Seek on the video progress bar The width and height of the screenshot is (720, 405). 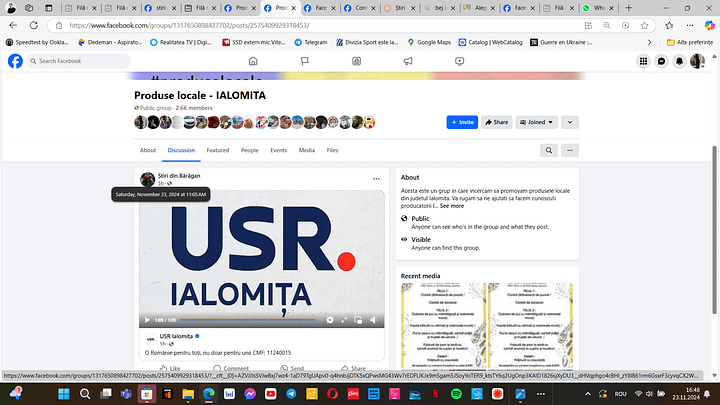click(x=250, y=320)
